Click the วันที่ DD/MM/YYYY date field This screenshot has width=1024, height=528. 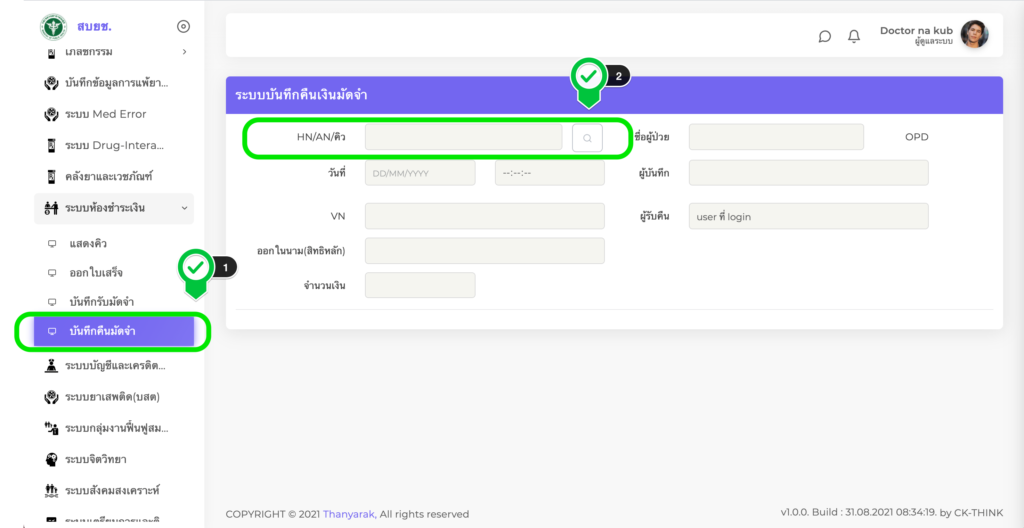420,173
